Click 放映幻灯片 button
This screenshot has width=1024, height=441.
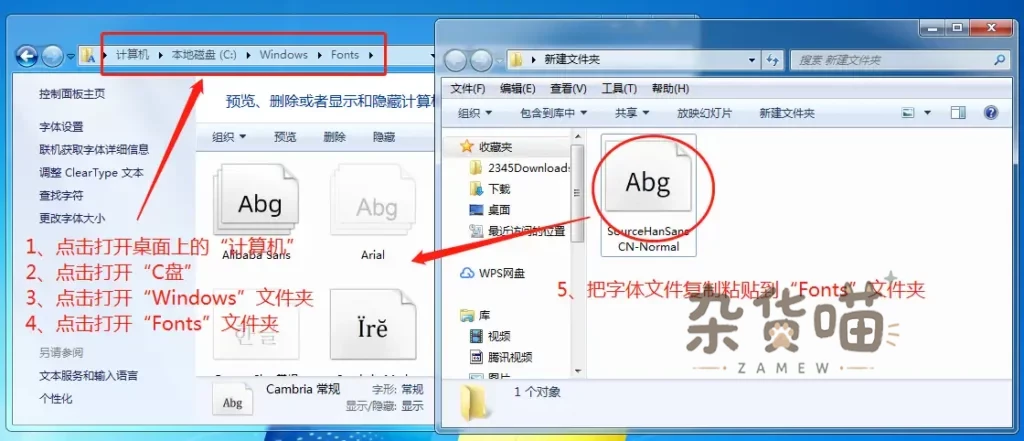pyautogui.click(x=705, y=113)
